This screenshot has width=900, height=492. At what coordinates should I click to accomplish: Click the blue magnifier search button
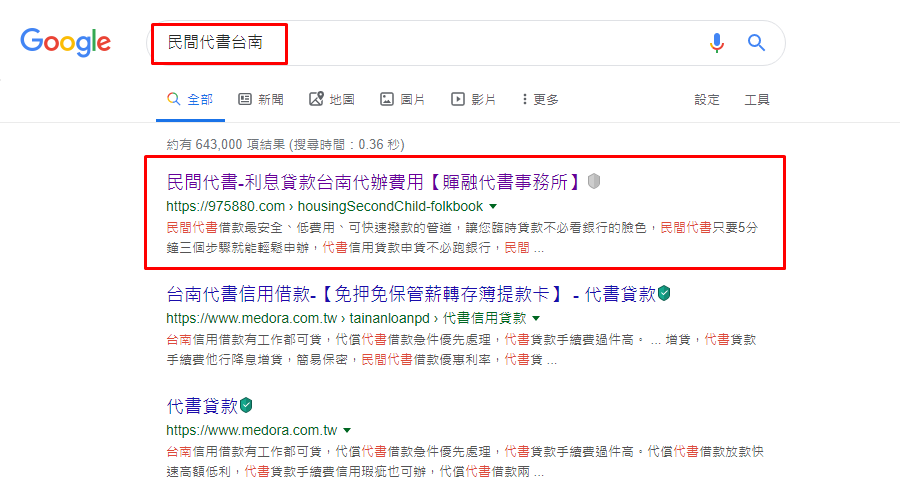[756, 42]
